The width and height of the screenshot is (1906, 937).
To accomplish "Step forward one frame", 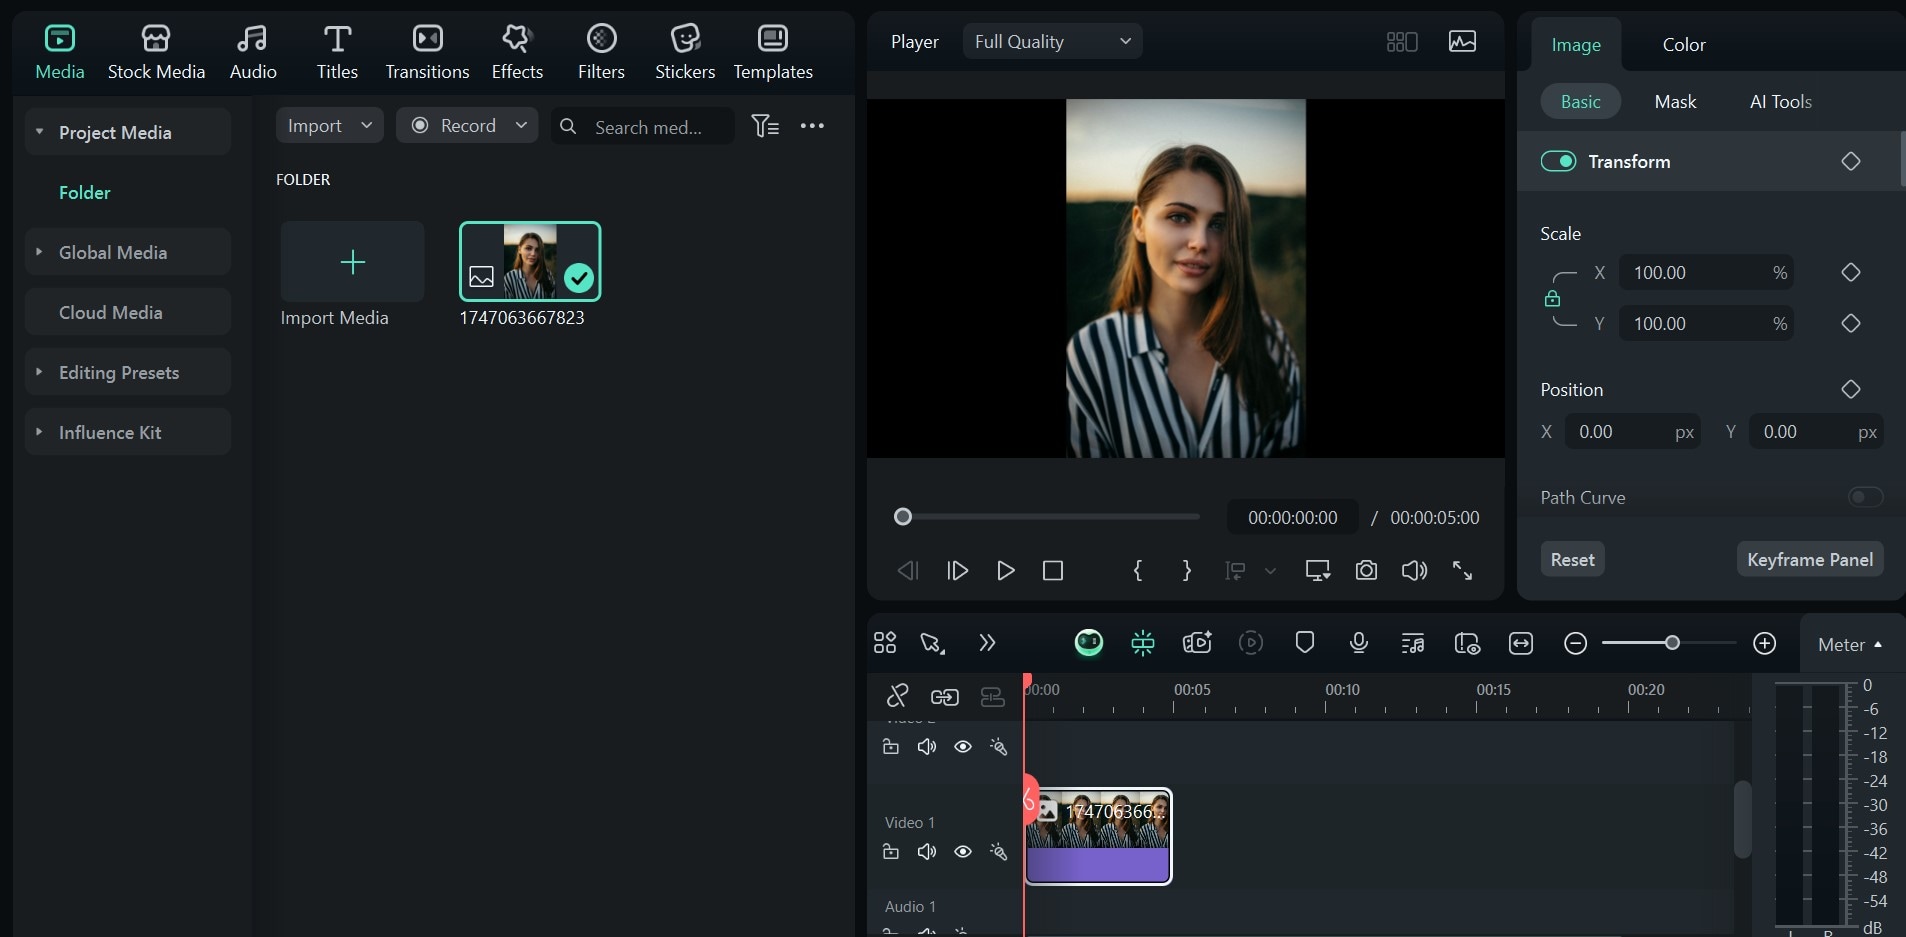I will click(x=957, y=571).
